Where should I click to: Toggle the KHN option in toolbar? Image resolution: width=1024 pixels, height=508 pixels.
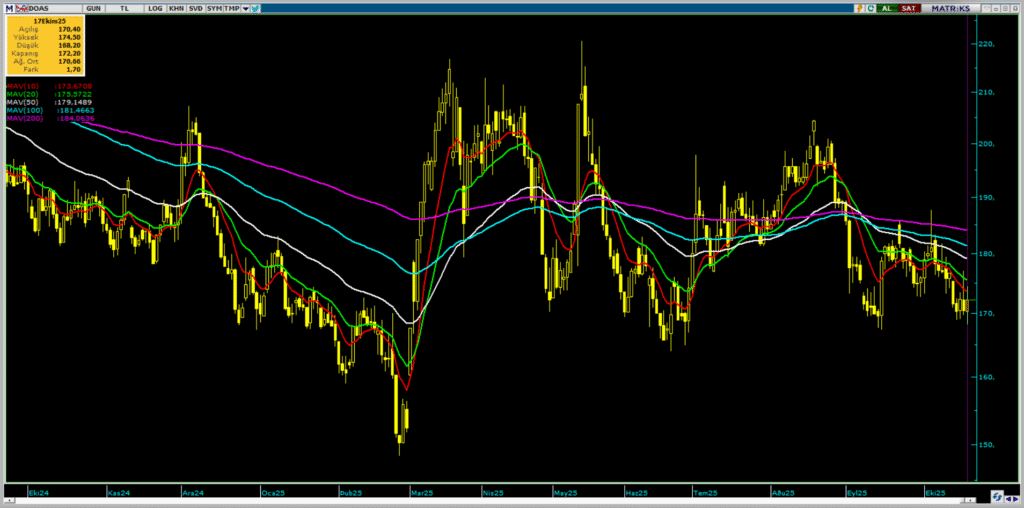(x=176, y=8)
